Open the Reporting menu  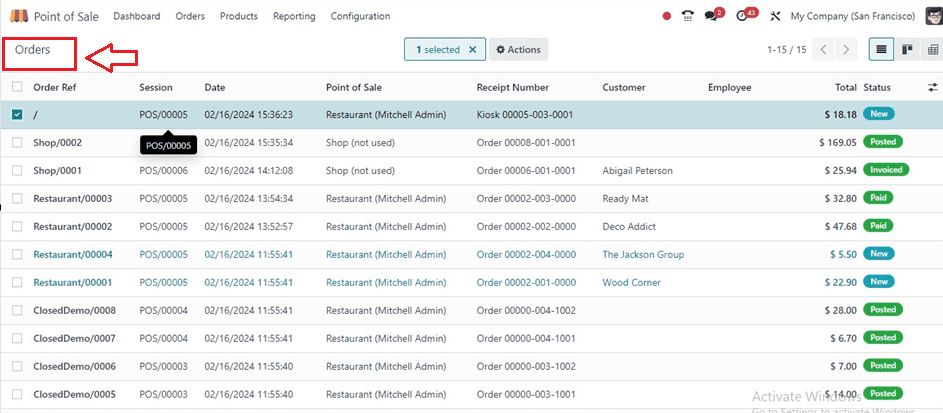coord(294,16)
